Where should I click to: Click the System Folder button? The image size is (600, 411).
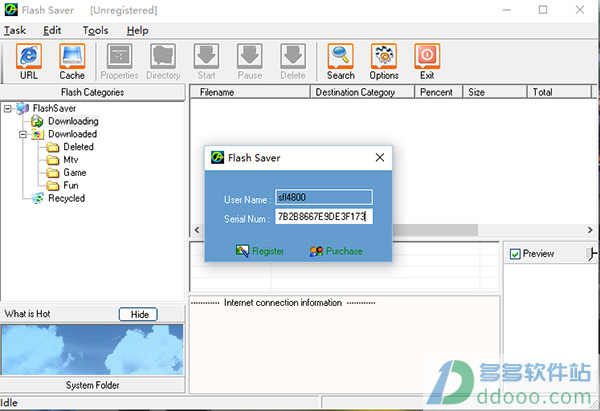coord(92,385)
